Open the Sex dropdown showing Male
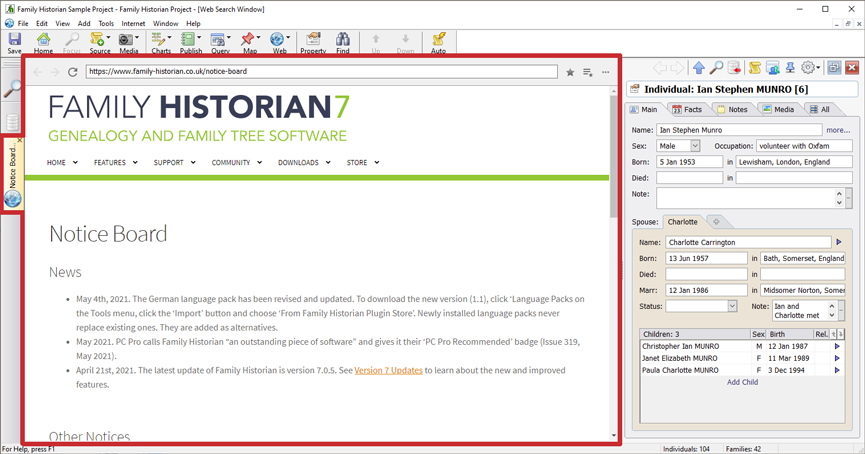This screenshot has width=865, height=454. pos(695,146)
